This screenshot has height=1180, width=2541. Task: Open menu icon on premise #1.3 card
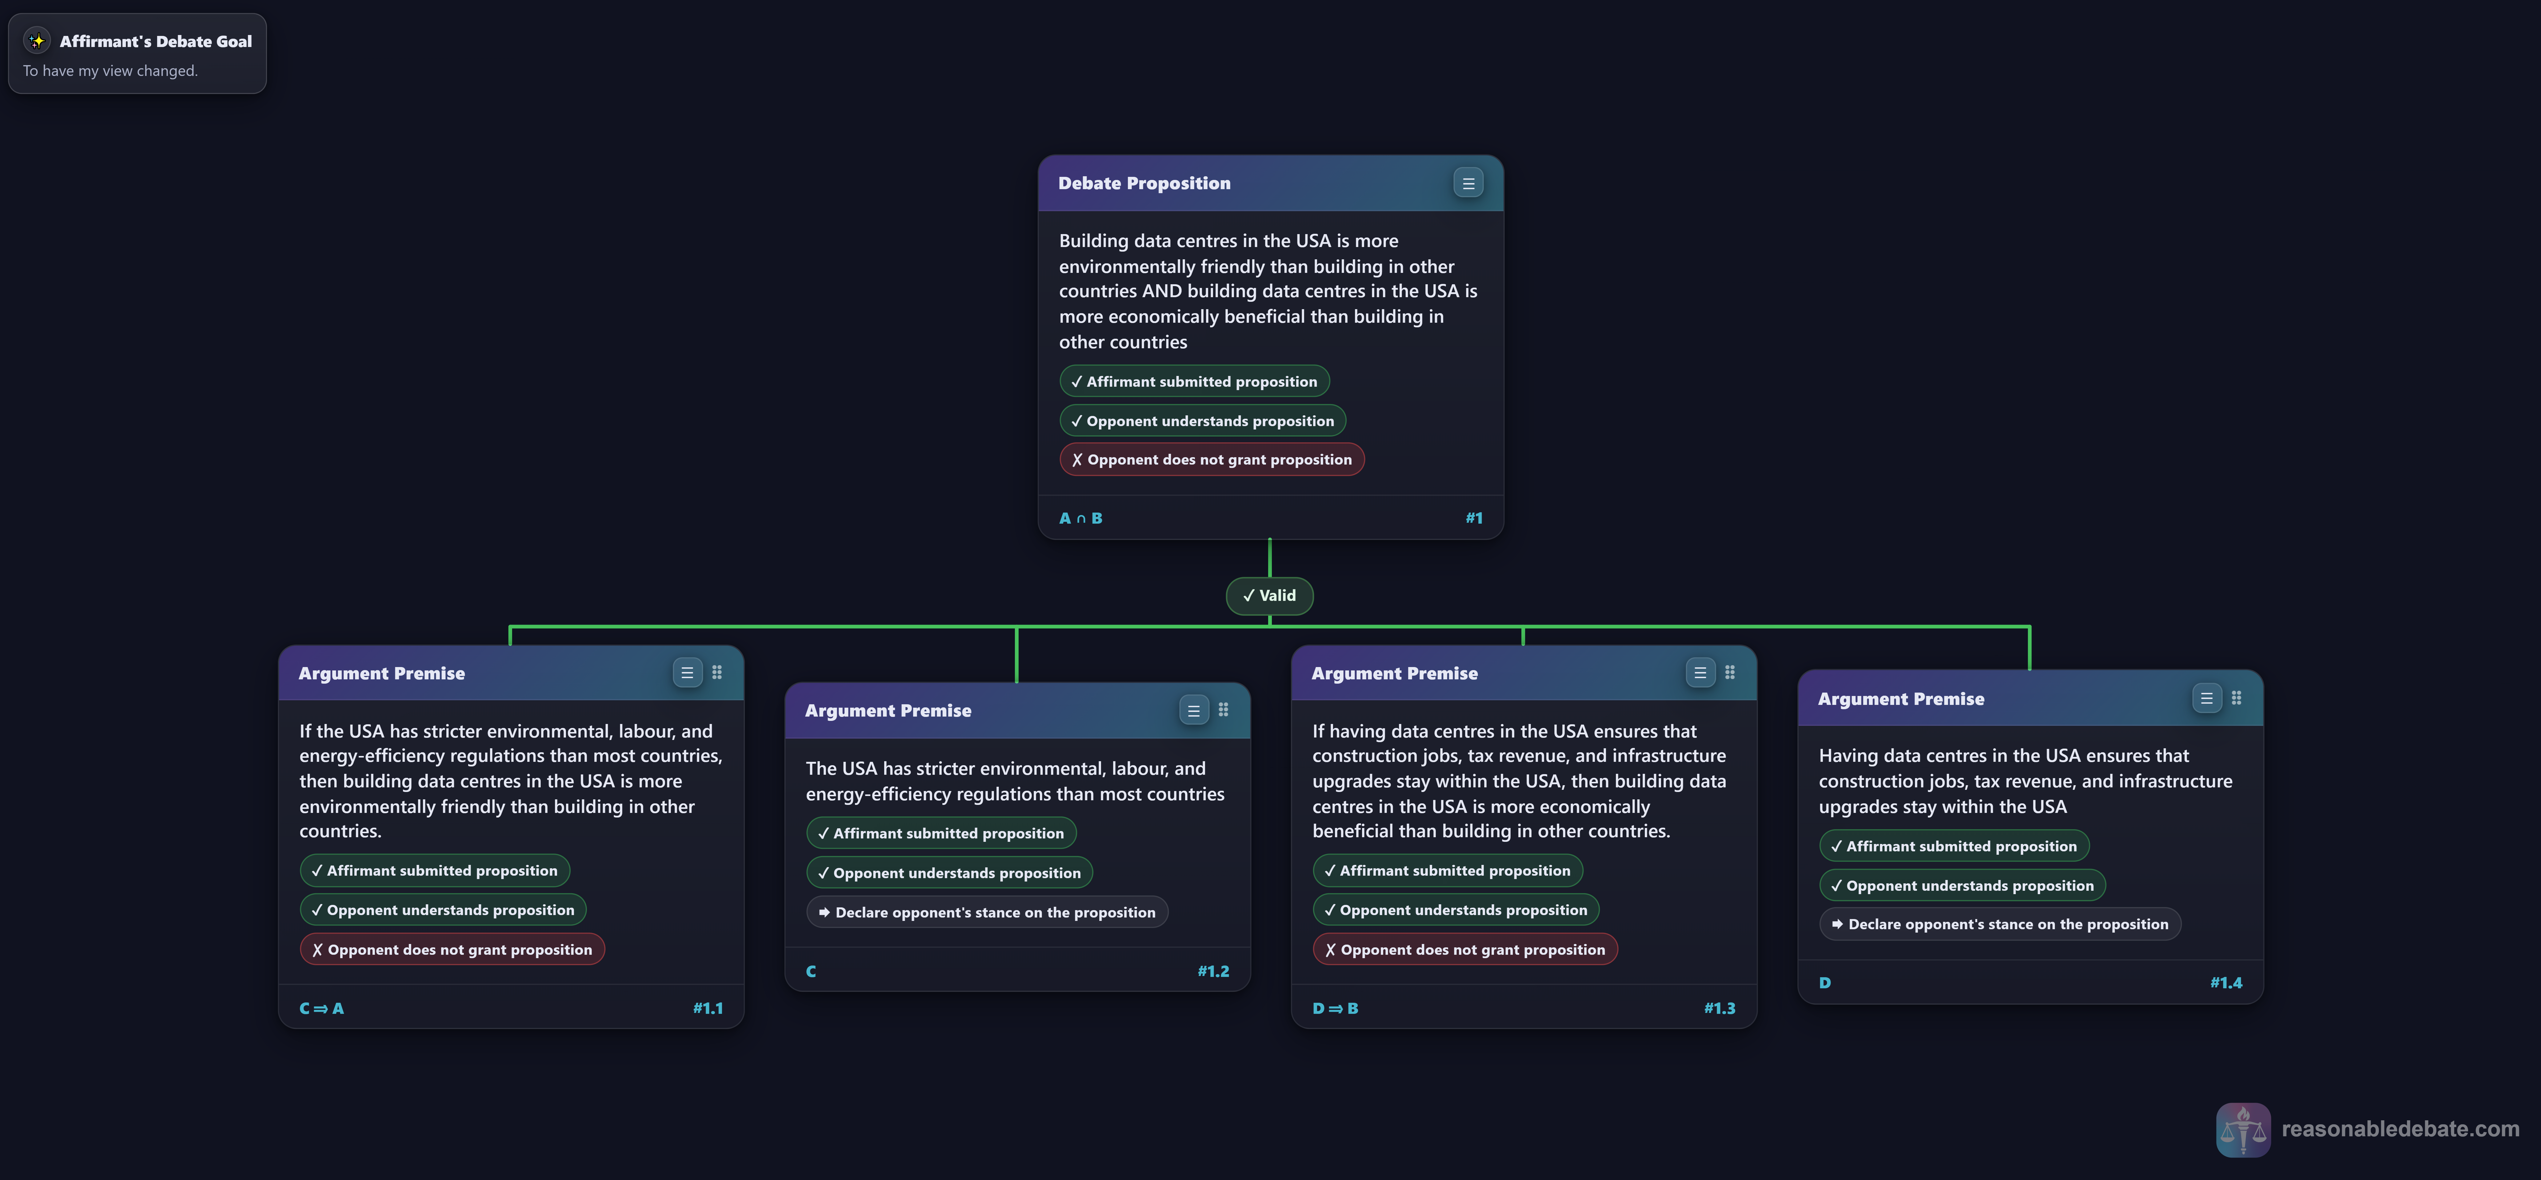click(x=1699, y=673)
